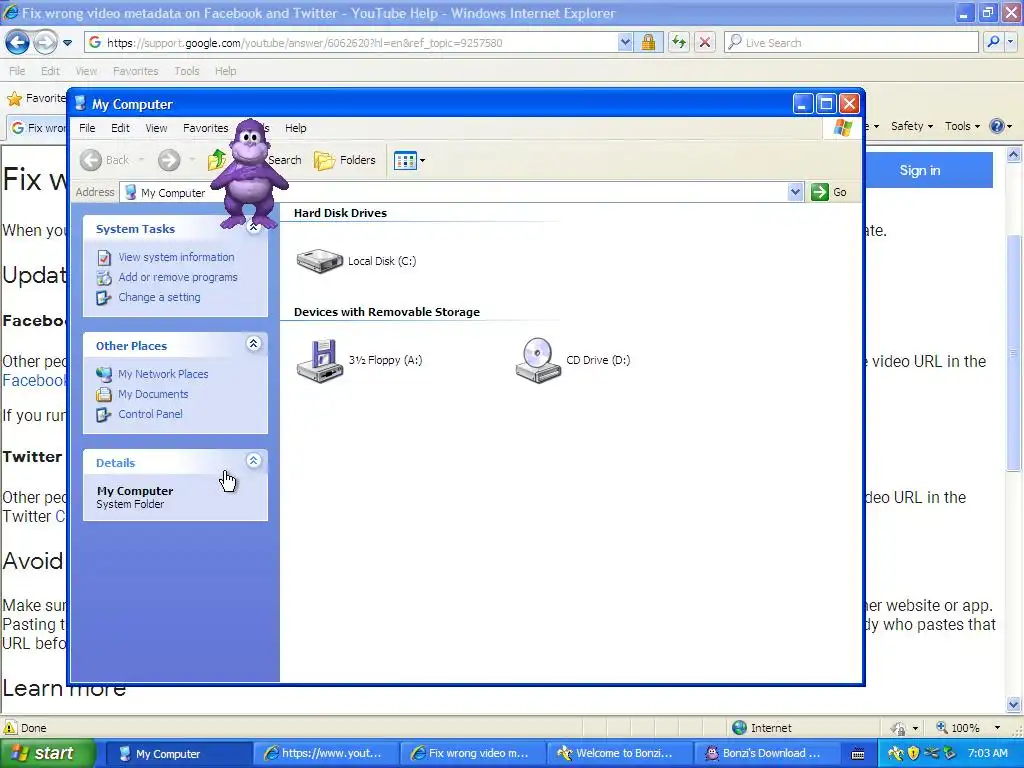This screenshot has width=1024, height=768.
Task: Click the IE vertical scrollbar thumb
Action: click(x=1013, y=353)
